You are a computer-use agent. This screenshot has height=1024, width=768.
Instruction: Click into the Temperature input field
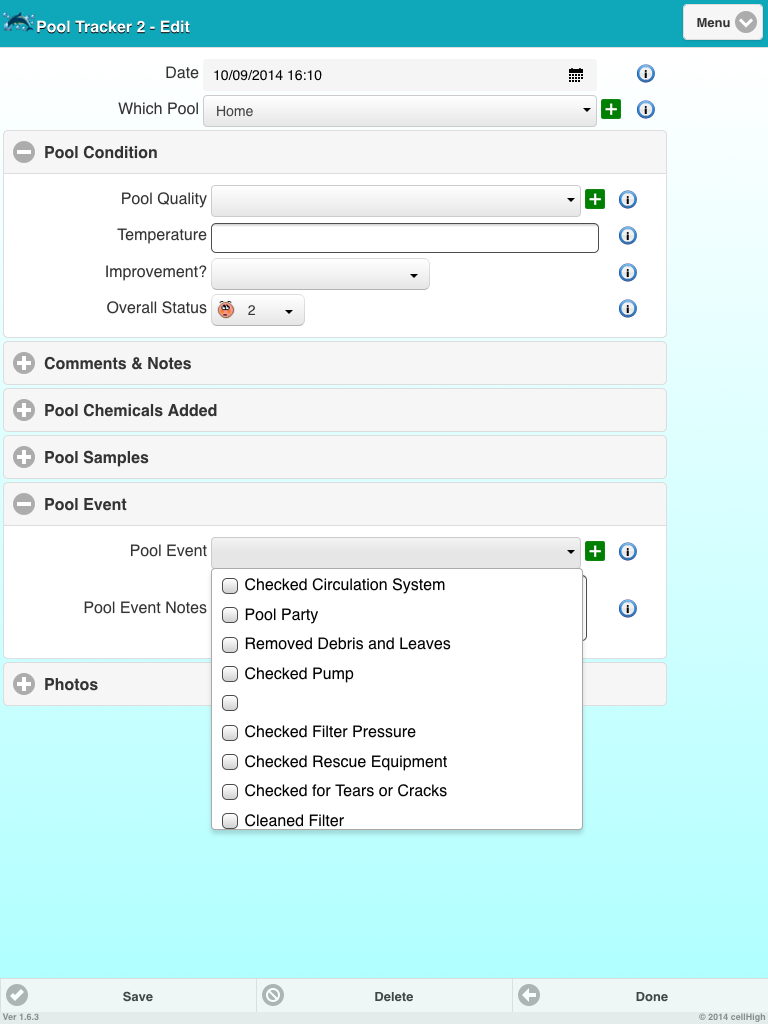click(x=405, y=238)
